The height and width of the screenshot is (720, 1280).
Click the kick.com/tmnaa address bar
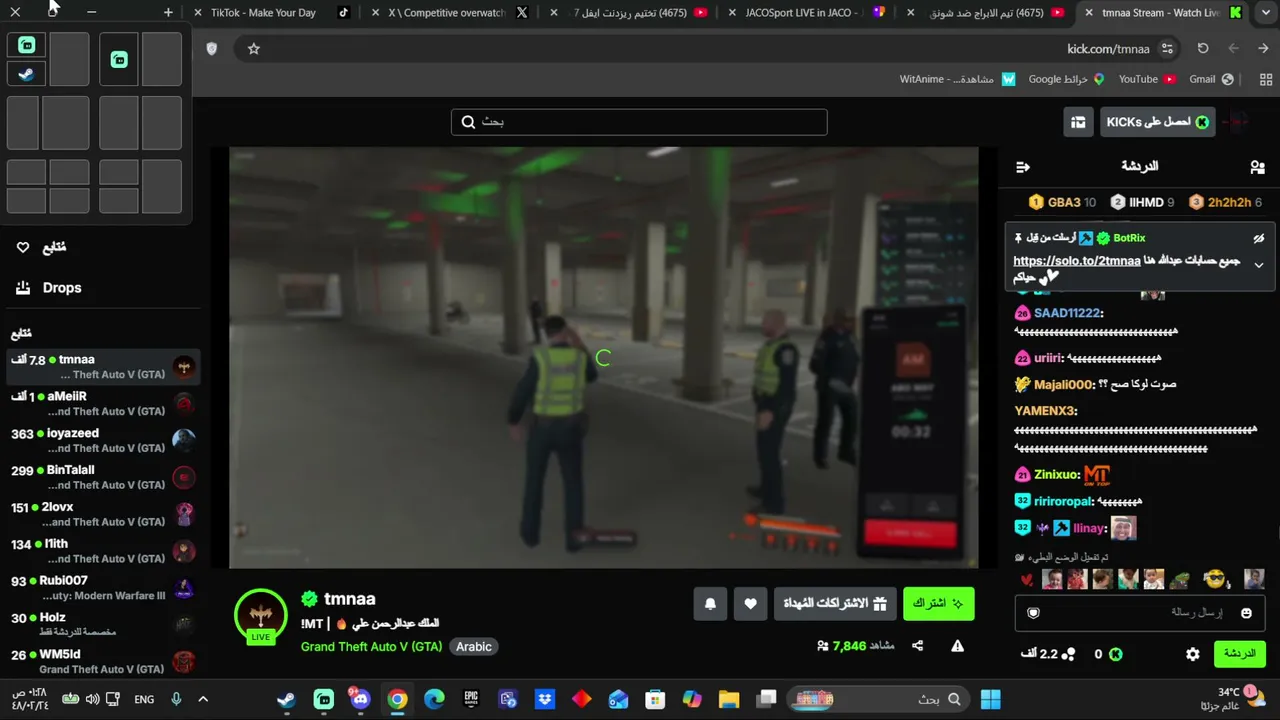[700, 48]
